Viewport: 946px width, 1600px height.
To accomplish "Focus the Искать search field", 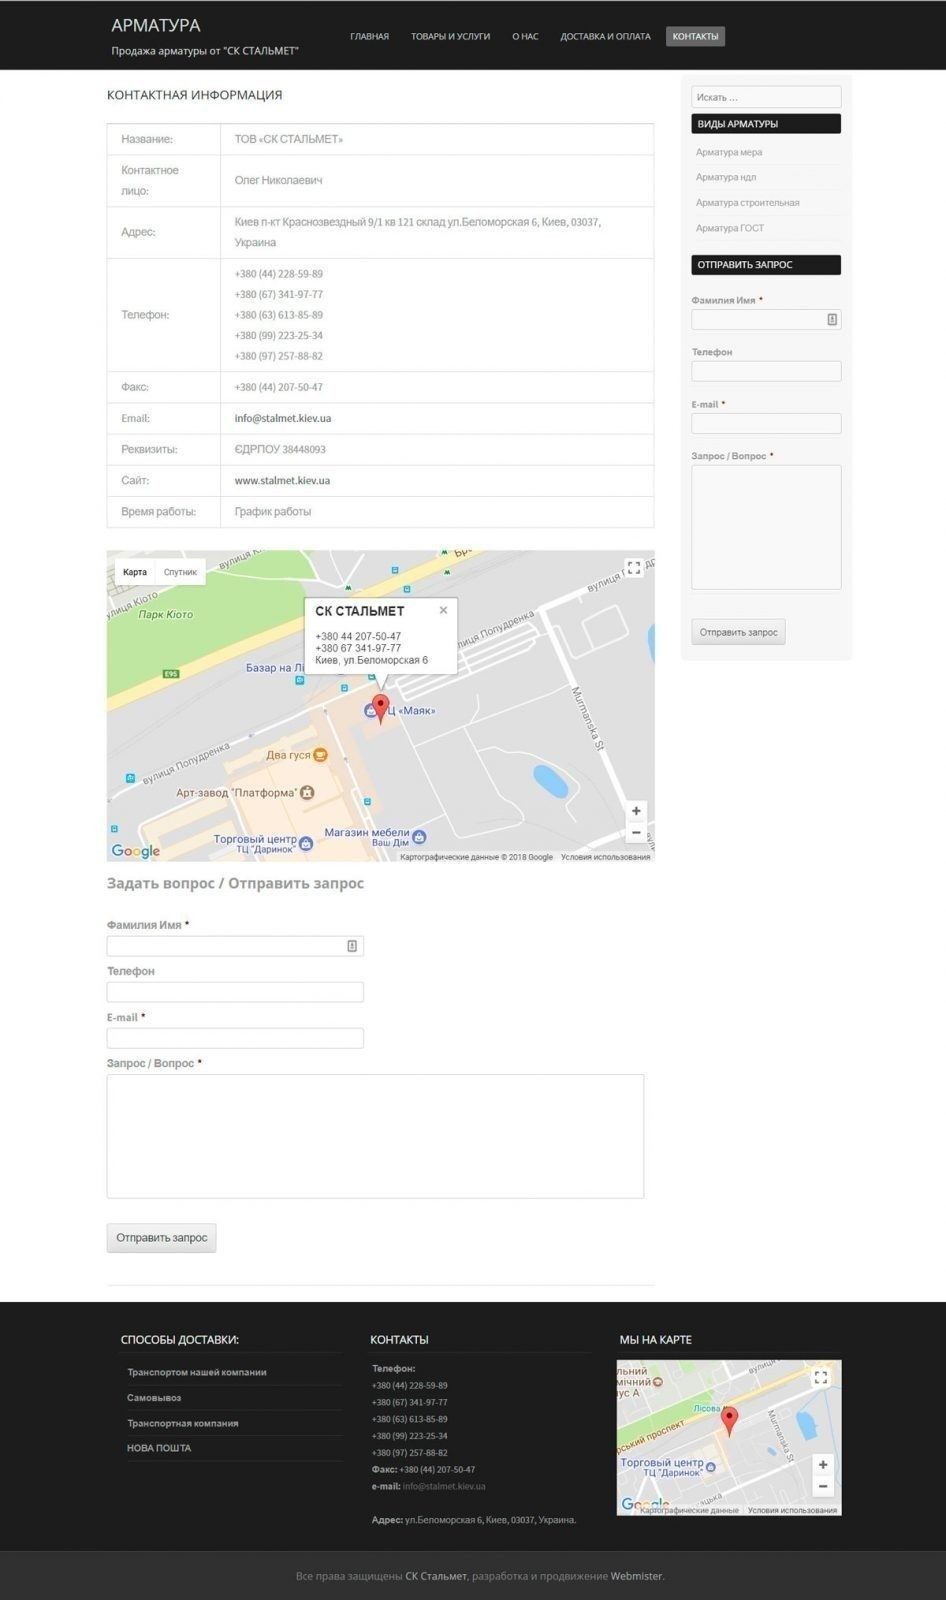I will point(766,97).
